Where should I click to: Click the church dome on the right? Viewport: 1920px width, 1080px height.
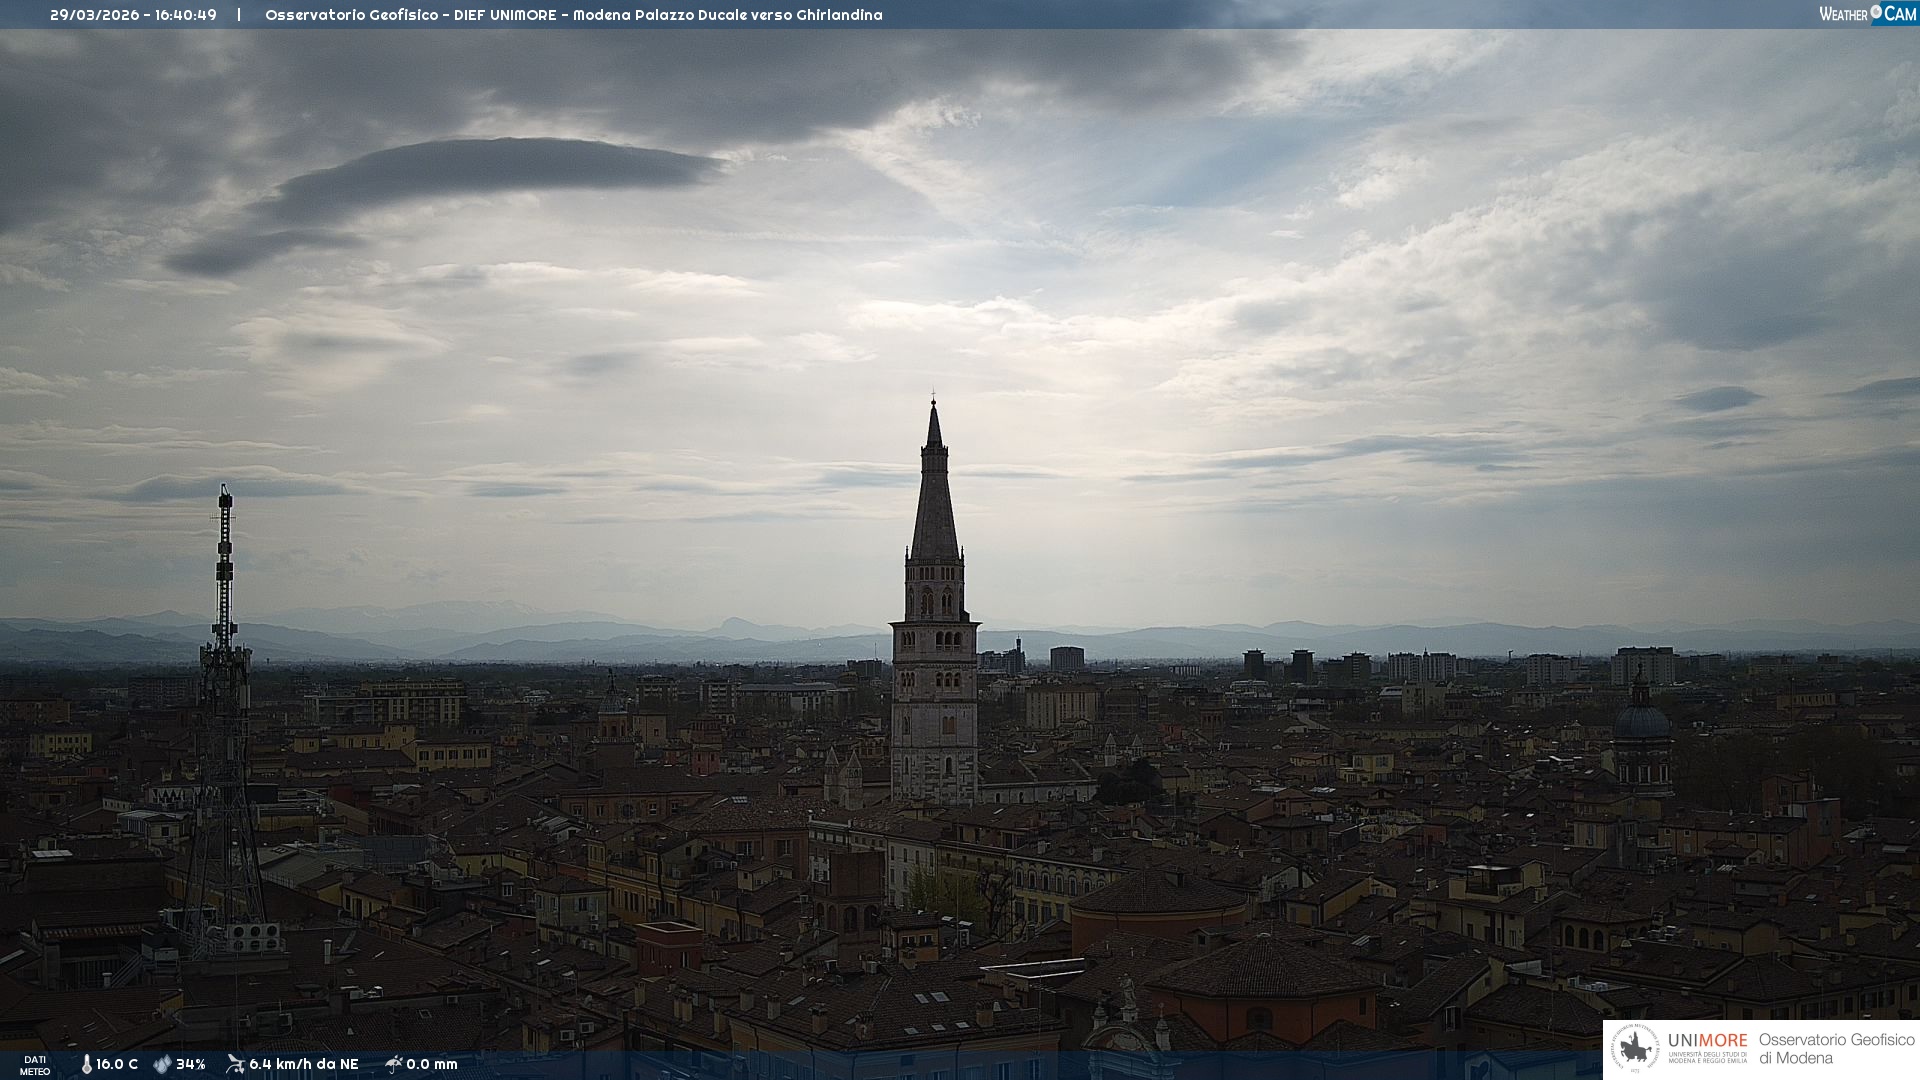(1641, 720)
